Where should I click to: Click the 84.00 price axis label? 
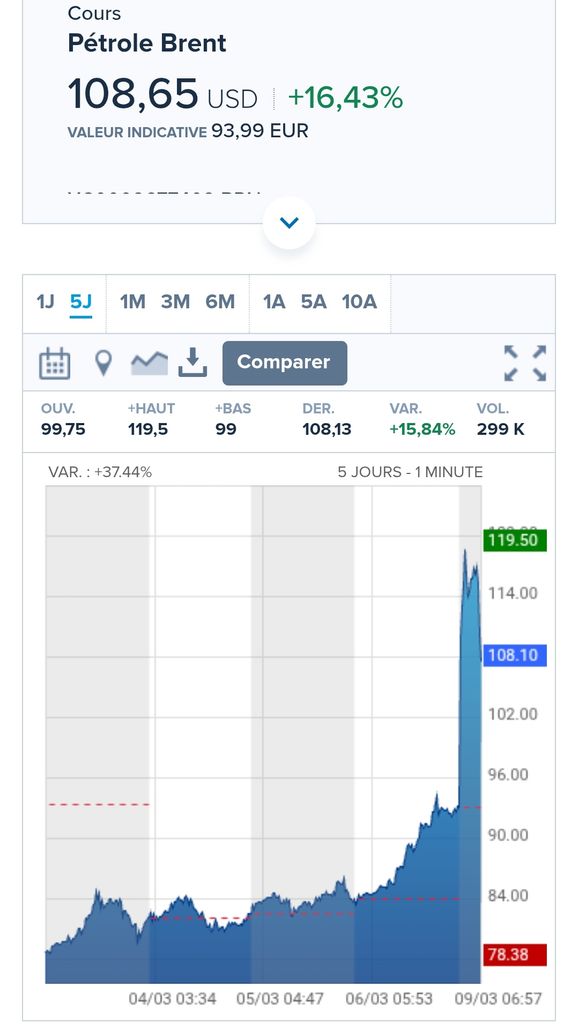508,895
